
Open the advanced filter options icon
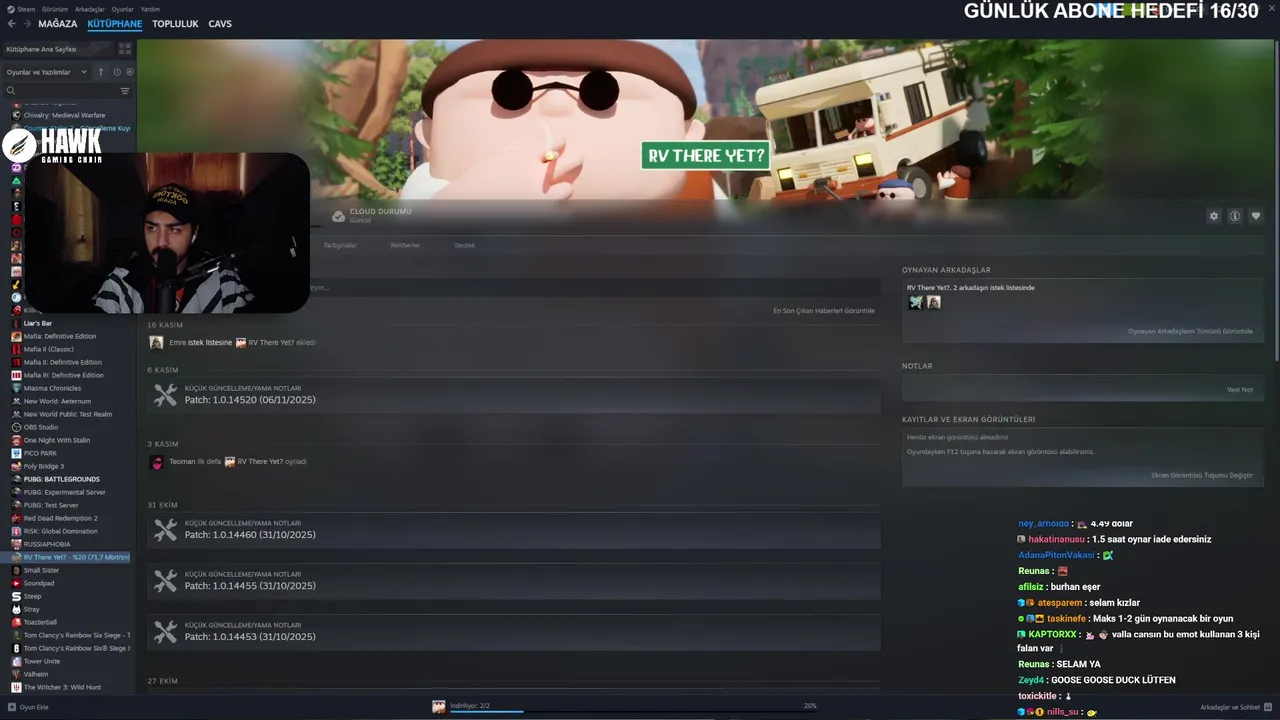[125, 91]
